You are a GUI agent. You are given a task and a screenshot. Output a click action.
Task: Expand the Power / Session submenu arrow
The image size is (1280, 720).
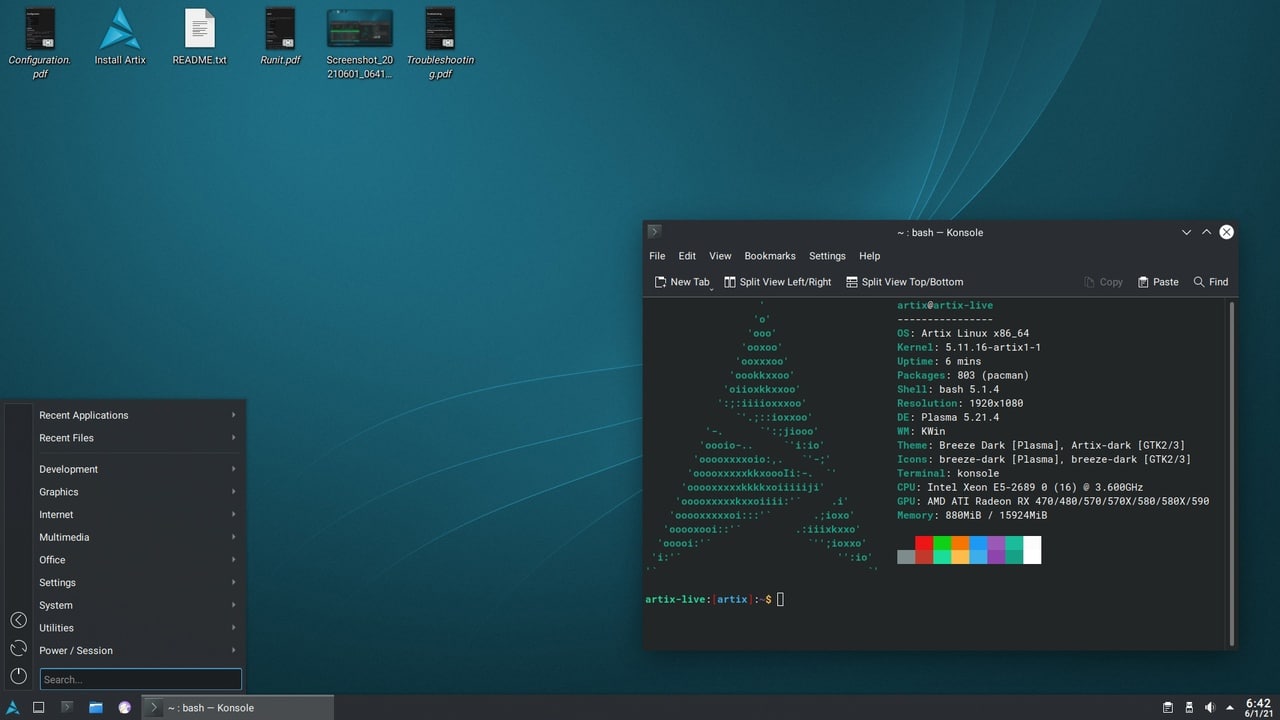(234, 650)
